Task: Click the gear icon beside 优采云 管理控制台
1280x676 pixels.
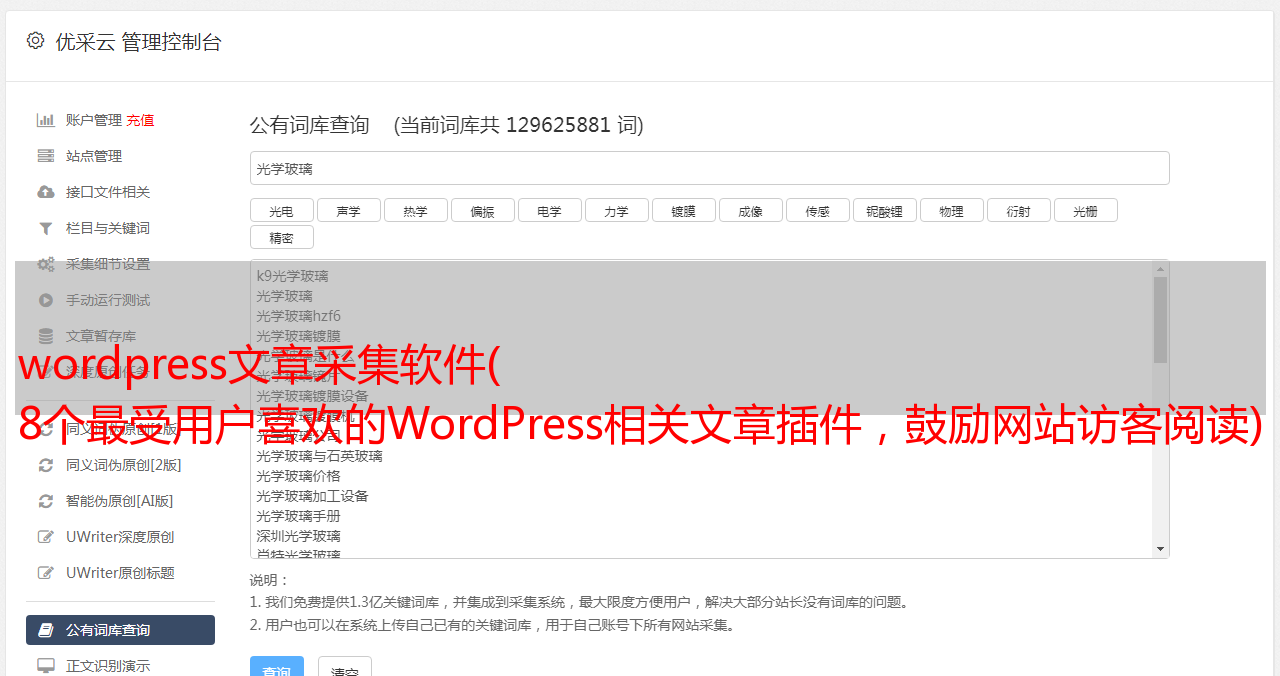Action: tap(36, 41)
